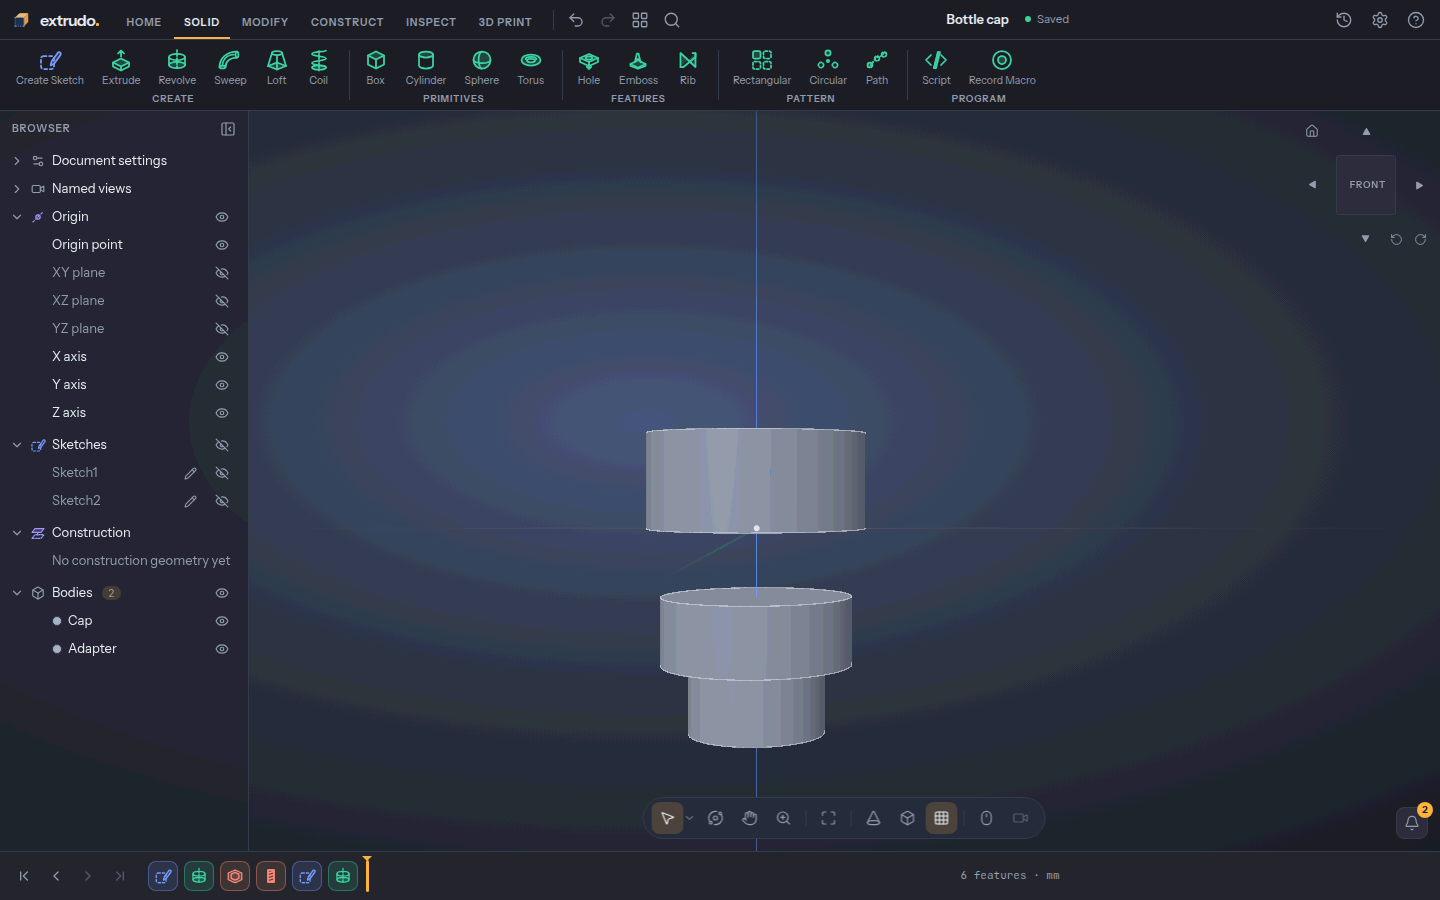Select the Create Sketch tool
Screen dimensions: 1440x900
point(50,68)
